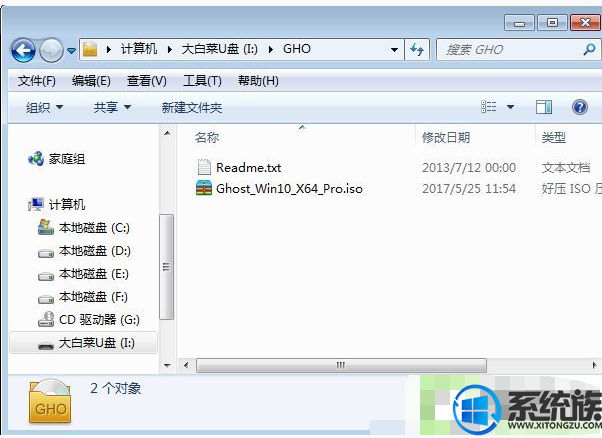Click the 新建文件夹 button
Image resolution: width=602 pixels, height=438 pixels.
[192, 107]
